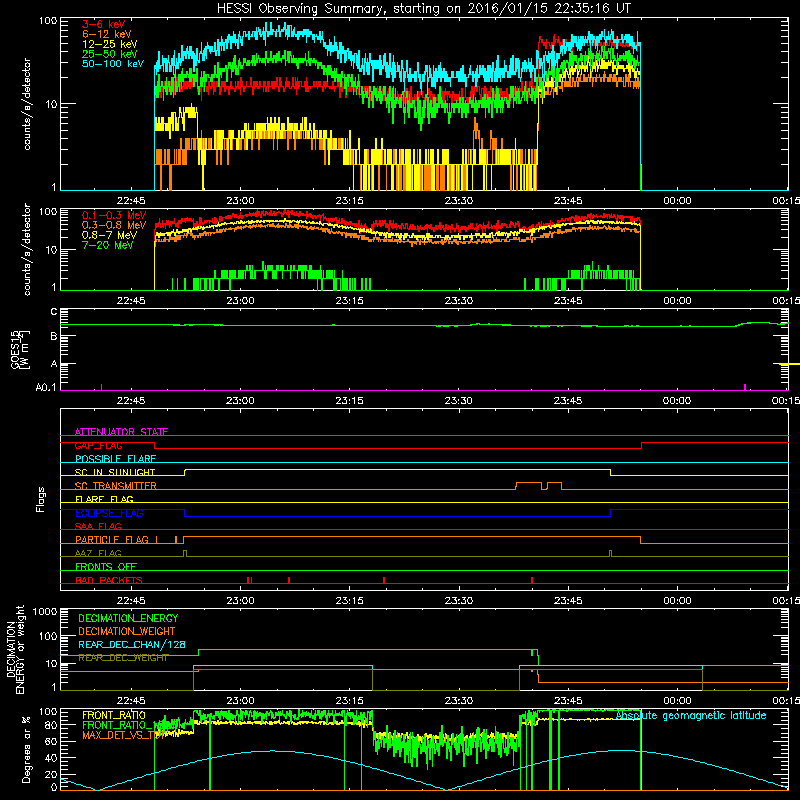Select the GAP_FLAG label

click(98, 445)
